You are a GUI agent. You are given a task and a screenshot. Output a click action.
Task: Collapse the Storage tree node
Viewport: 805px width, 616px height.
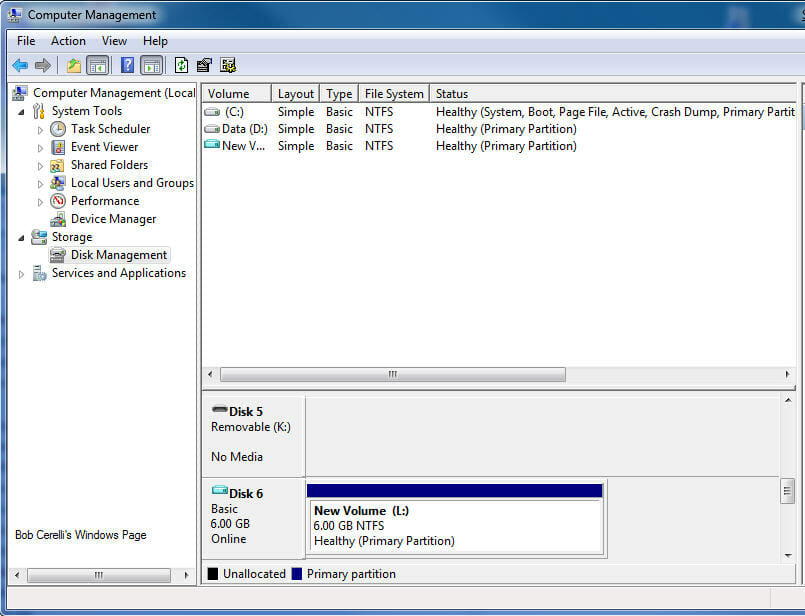[22, 237]
